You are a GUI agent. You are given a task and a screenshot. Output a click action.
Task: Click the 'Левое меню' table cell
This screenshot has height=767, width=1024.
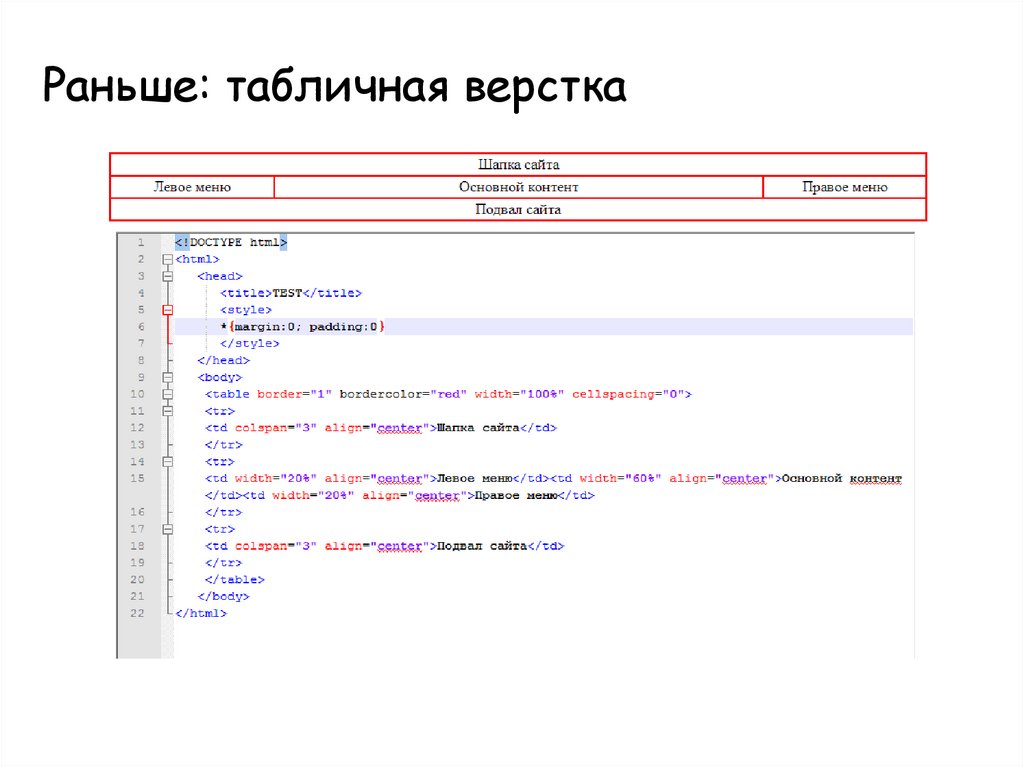coord(192,187)
